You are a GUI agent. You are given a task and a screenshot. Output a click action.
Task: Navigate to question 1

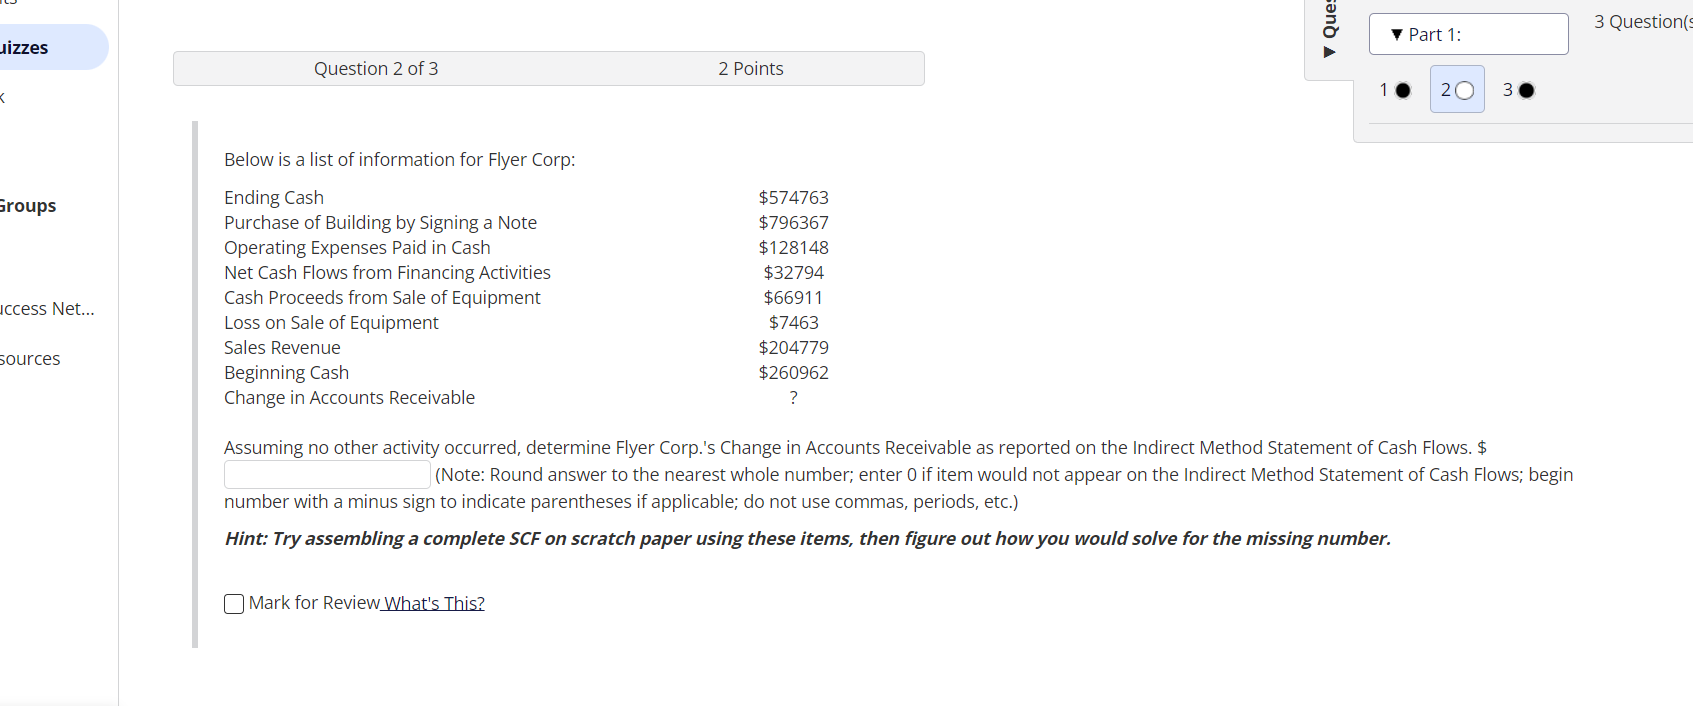click(1395, 89)
